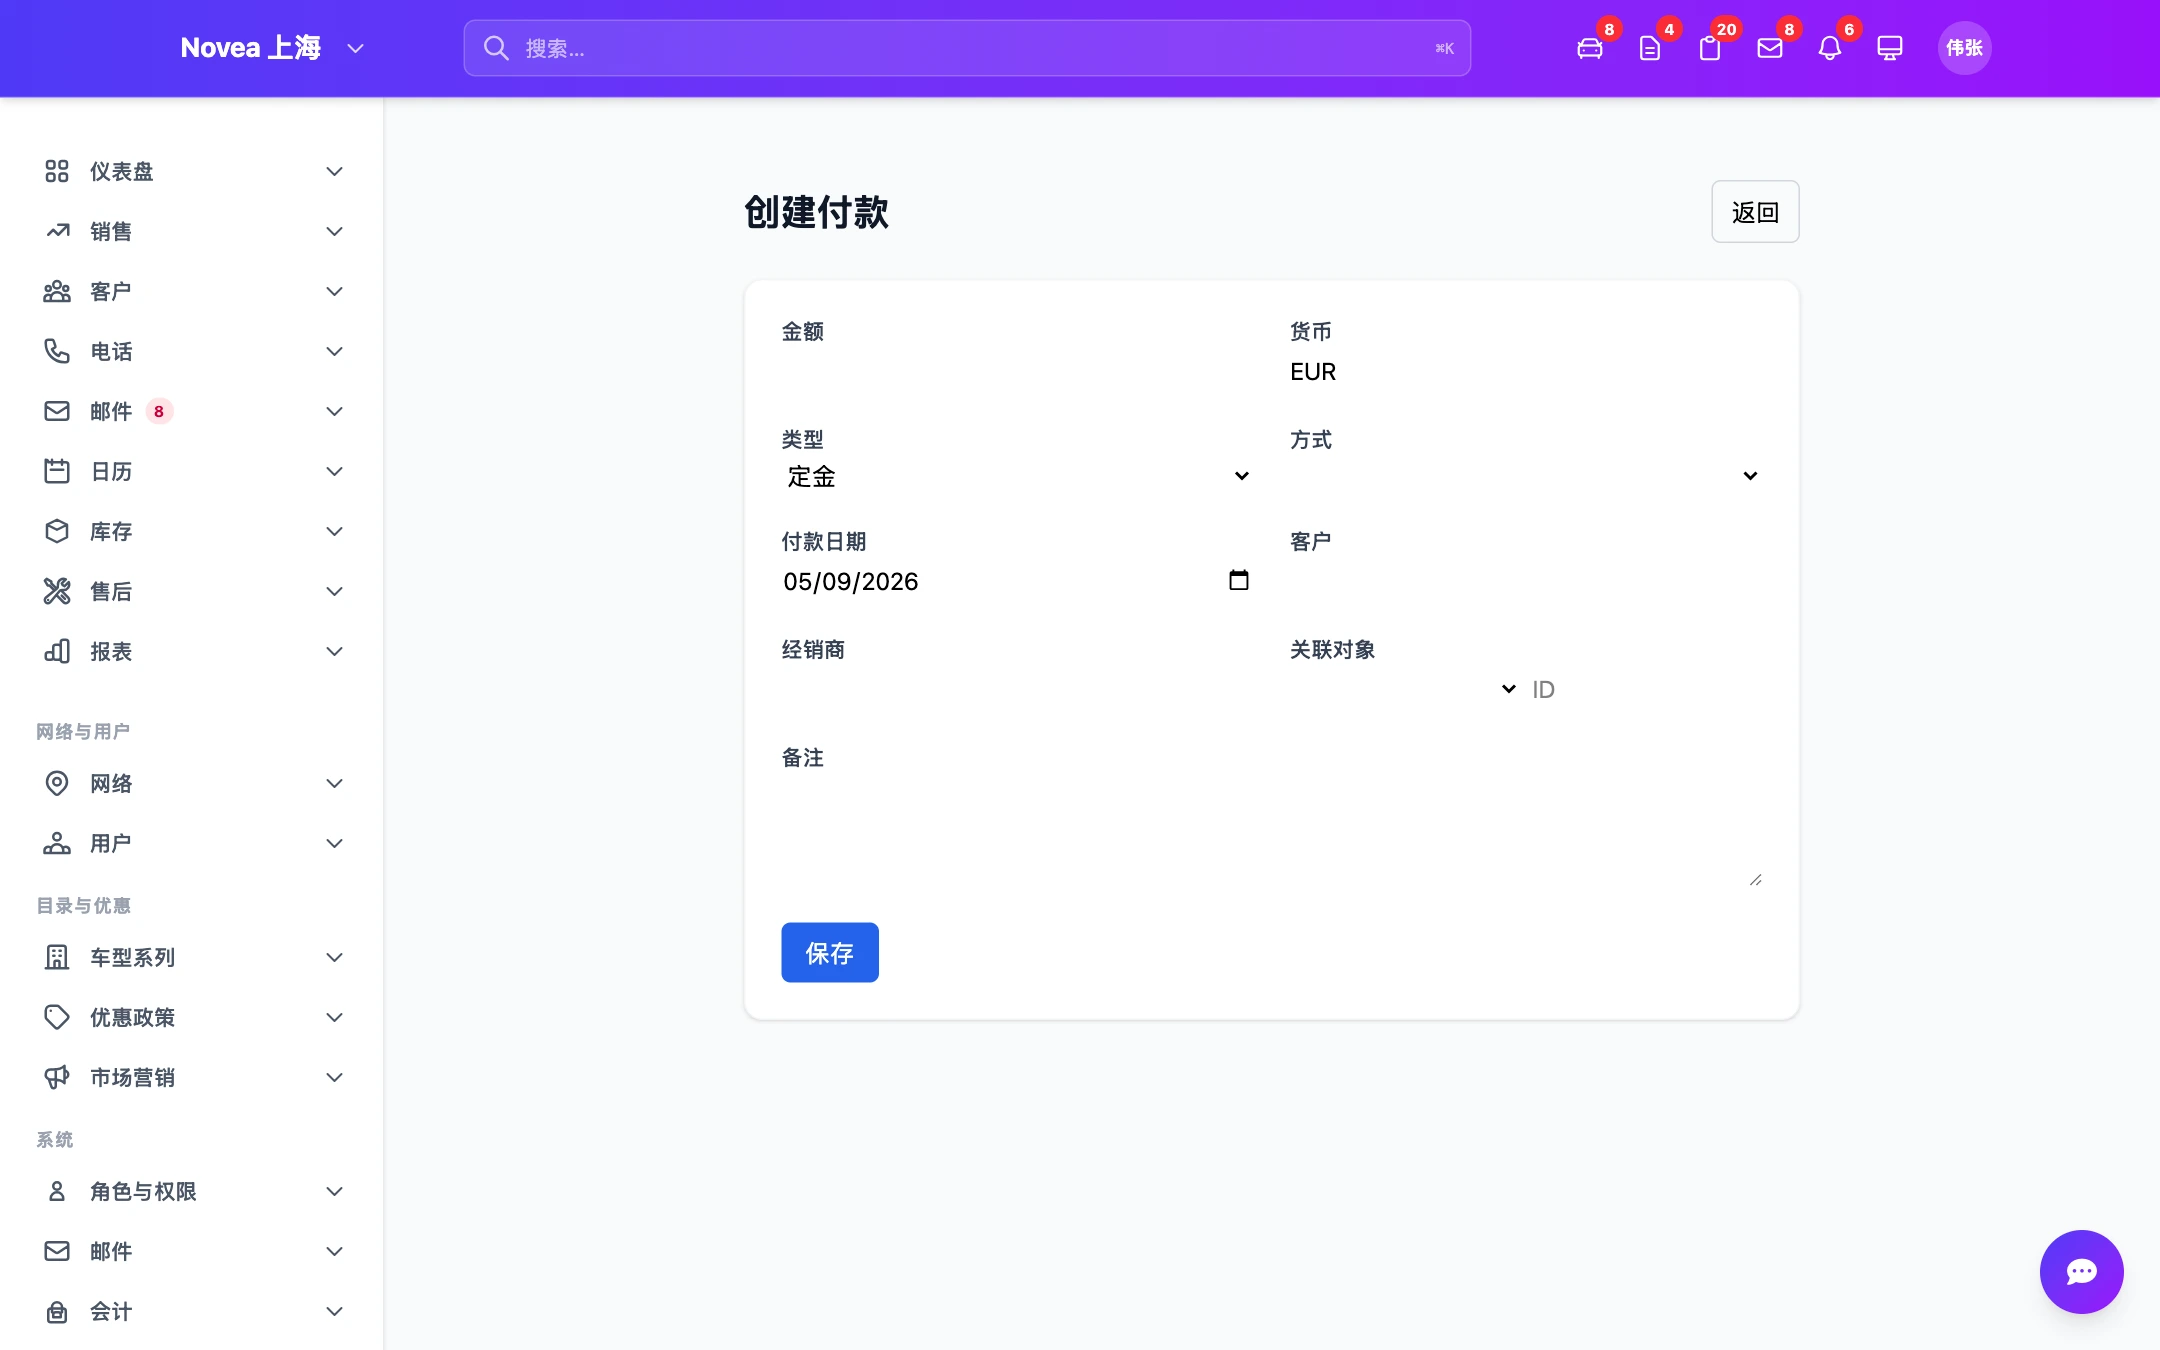Click the 销售 trending arrow icon
This screenshot has height=1350, width=2160.
[57, 231]
